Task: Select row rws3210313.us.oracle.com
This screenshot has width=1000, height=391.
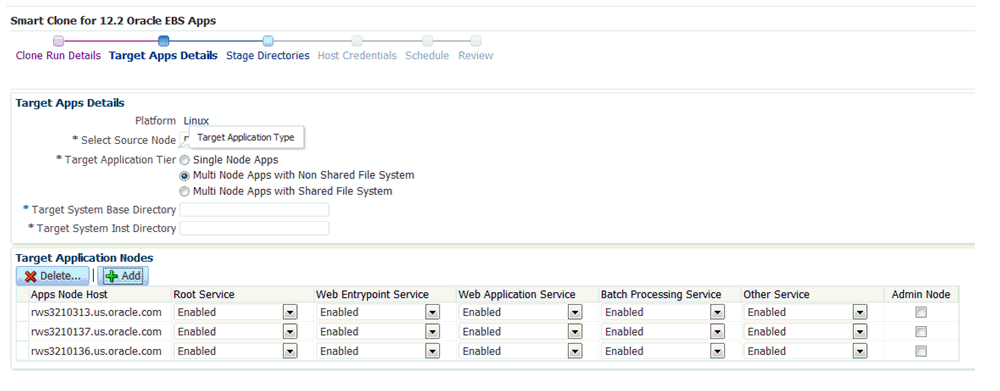Action: (96, 313)
